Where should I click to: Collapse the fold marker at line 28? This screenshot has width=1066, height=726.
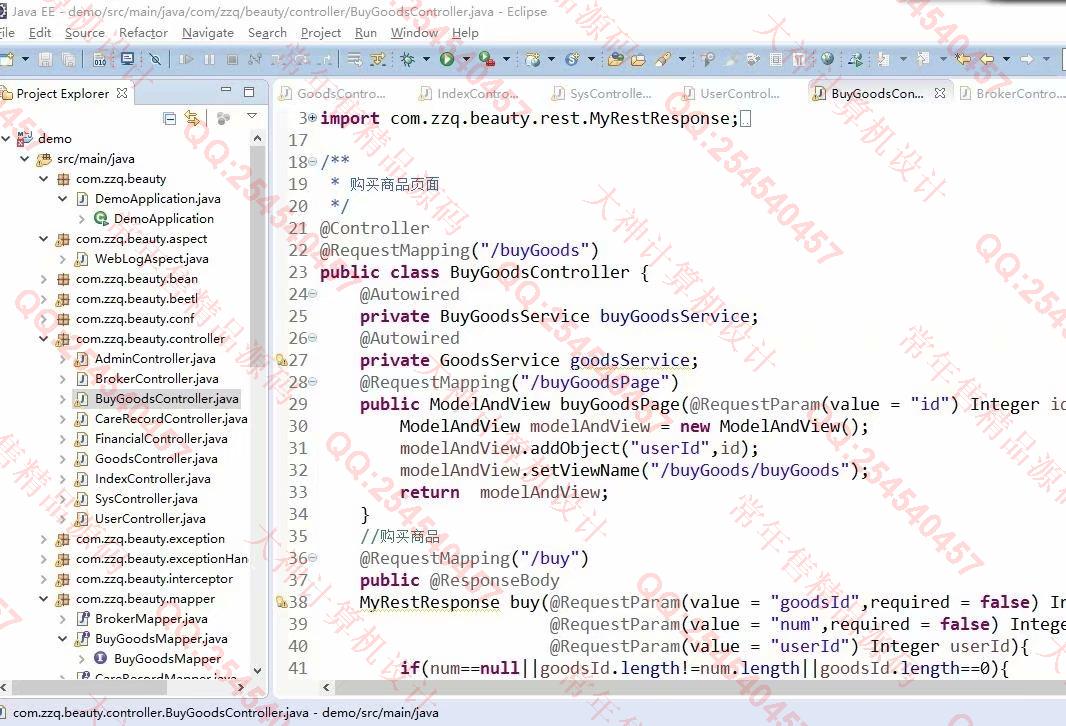pos(313,382)
